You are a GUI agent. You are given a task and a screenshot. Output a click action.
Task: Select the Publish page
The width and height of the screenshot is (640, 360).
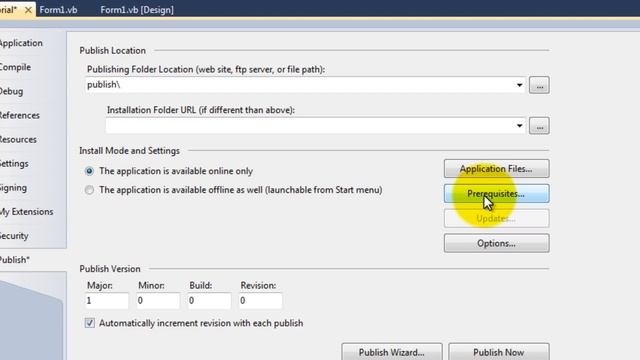(15, 260)
